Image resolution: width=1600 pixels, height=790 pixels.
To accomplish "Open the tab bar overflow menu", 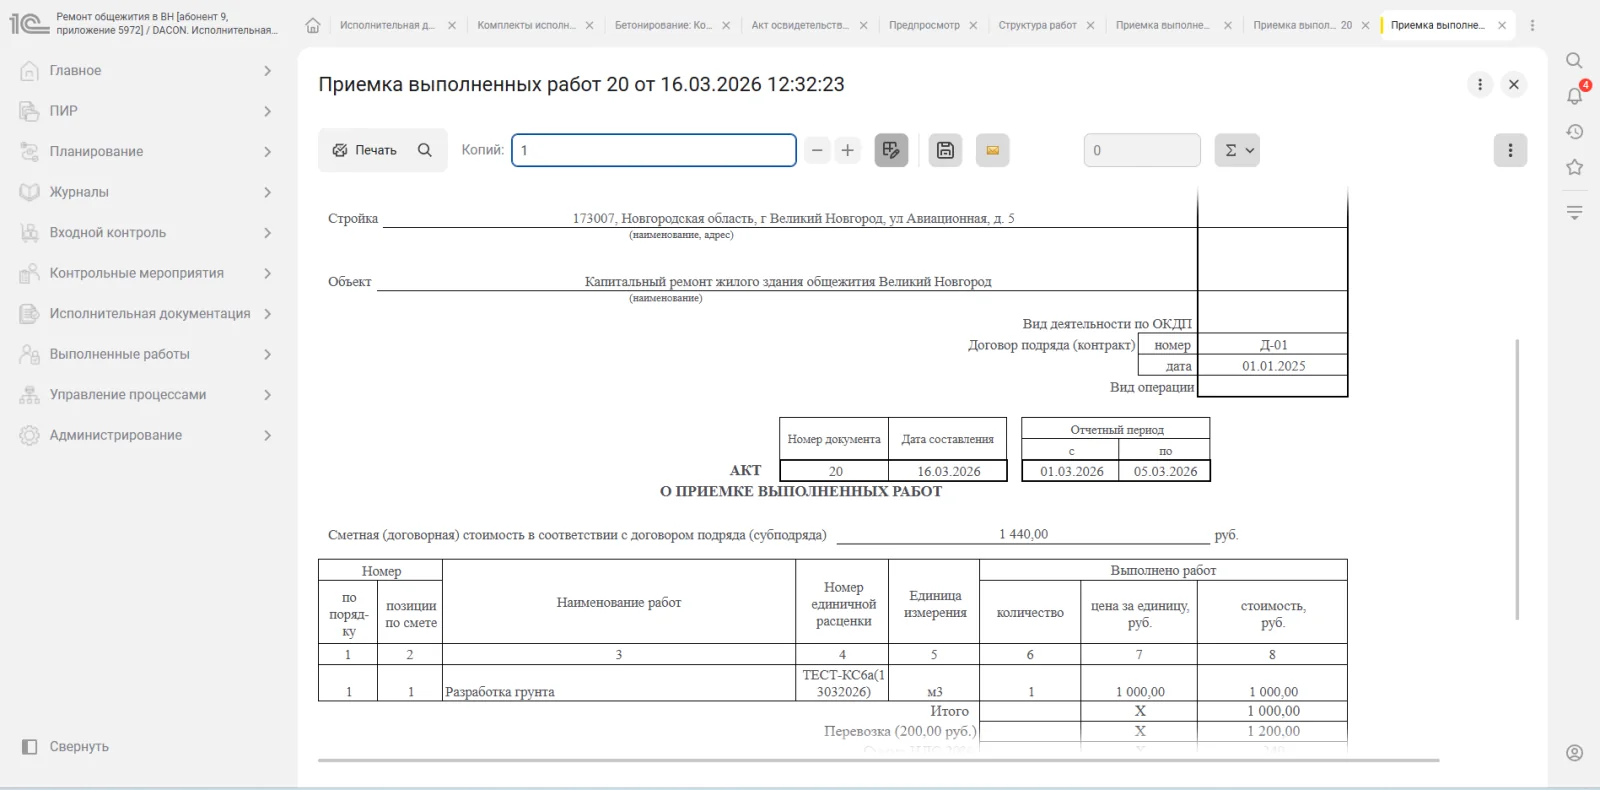I will [1532, 25].
